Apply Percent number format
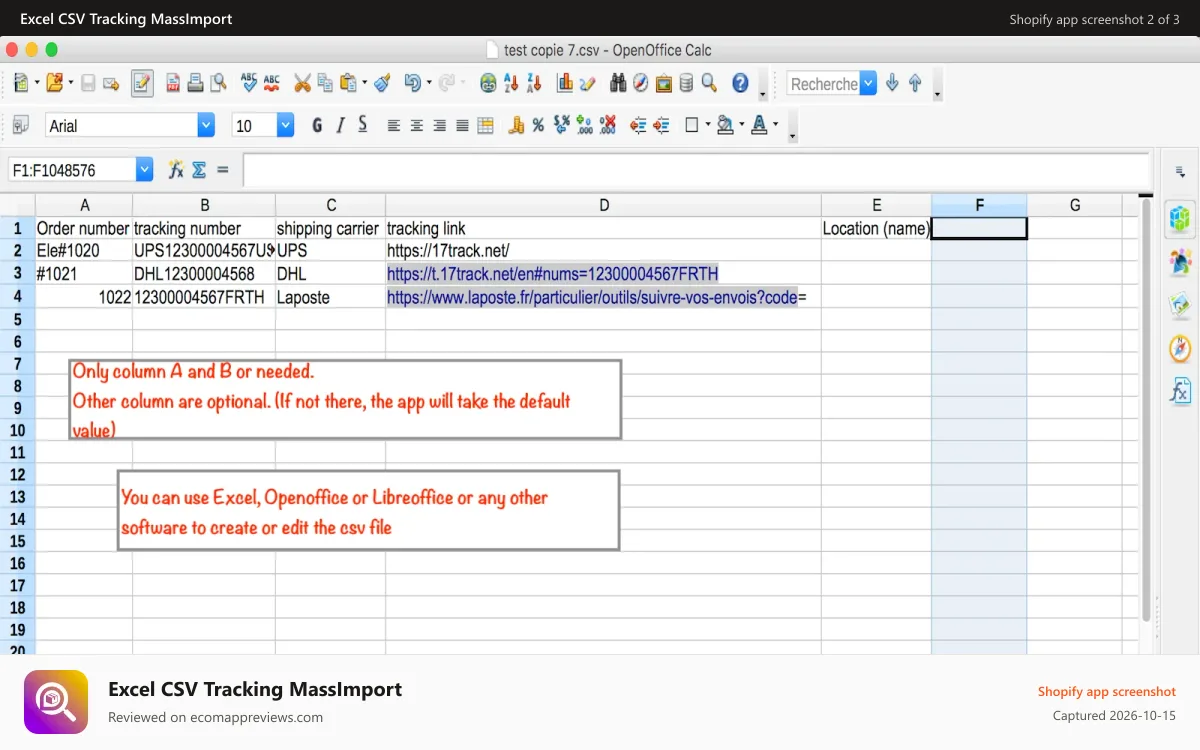 tap(538, 125)
